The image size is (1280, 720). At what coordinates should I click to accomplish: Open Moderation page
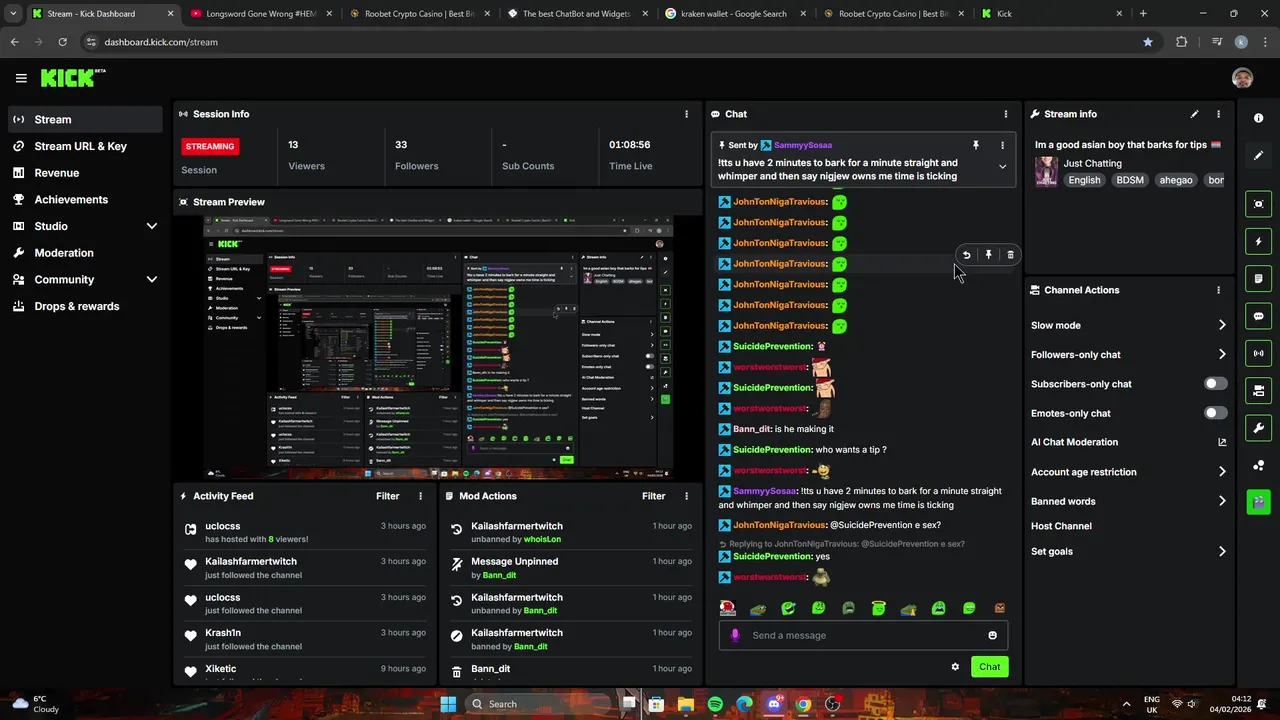click(x=86, y=253)
